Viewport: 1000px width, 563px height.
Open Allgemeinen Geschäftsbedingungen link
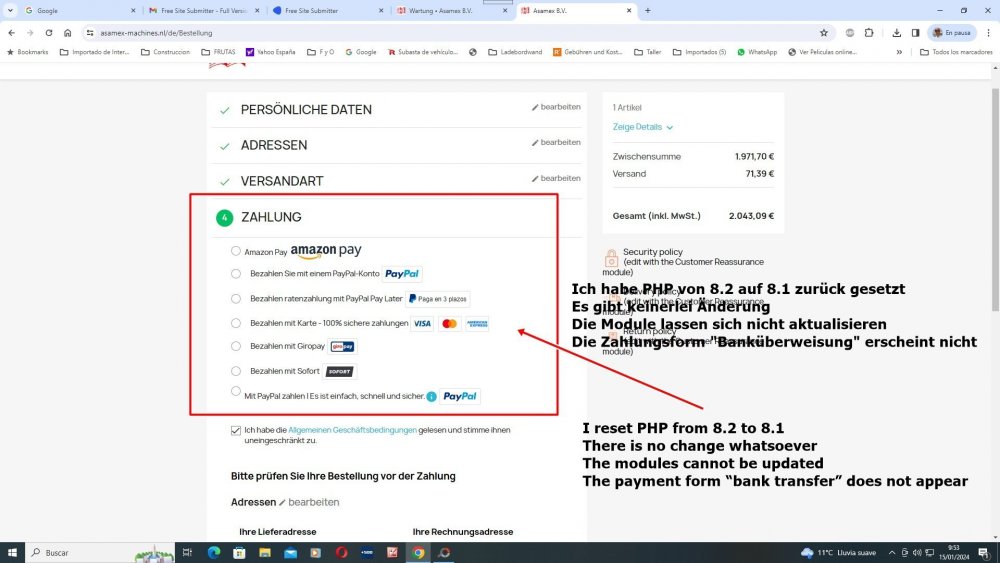352,430
